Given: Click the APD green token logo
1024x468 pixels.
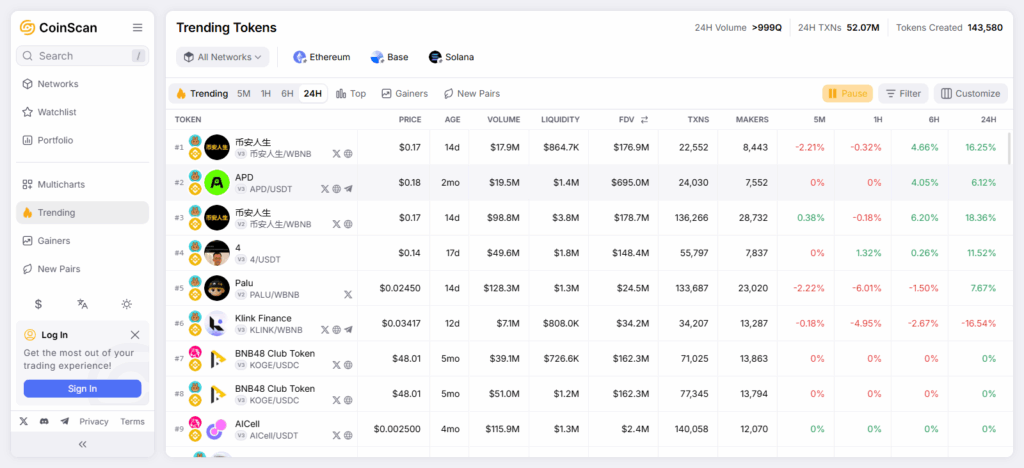Looking at the screenshot, I should (217, 183).
